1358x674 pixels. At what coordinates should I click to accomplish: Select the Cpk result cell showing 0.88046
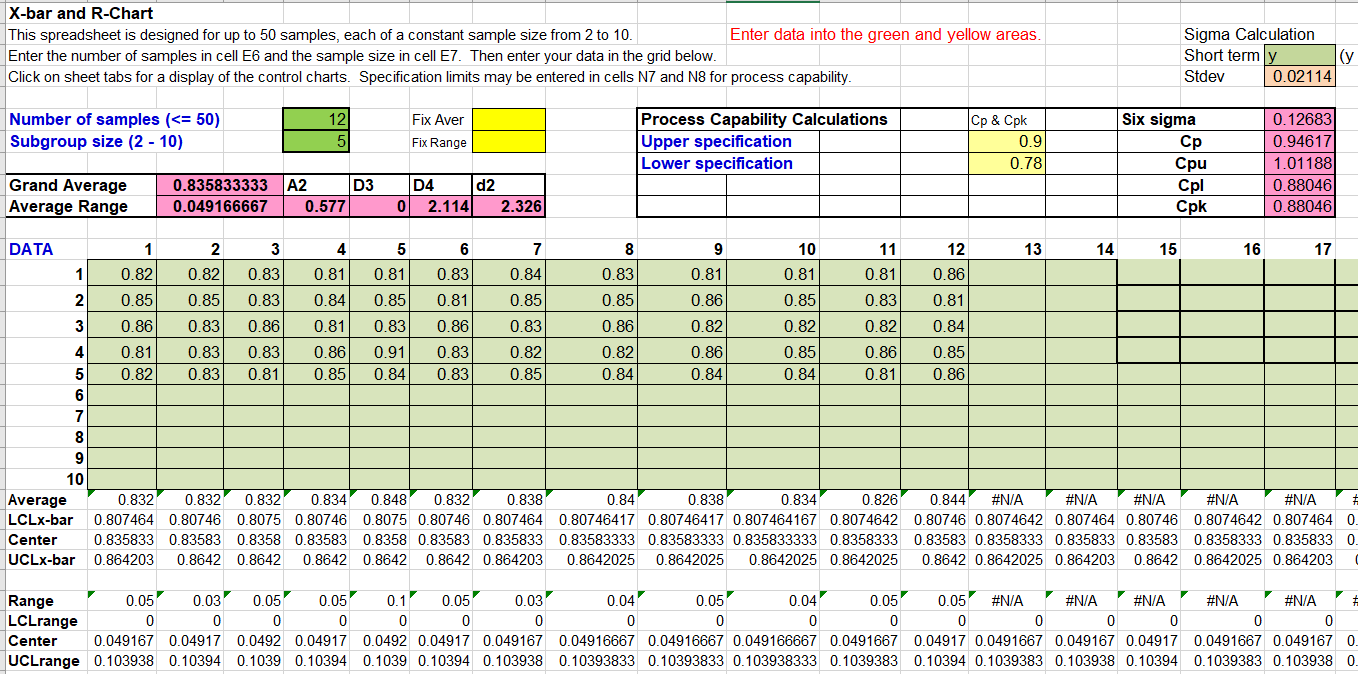(x=1301, y=204)
